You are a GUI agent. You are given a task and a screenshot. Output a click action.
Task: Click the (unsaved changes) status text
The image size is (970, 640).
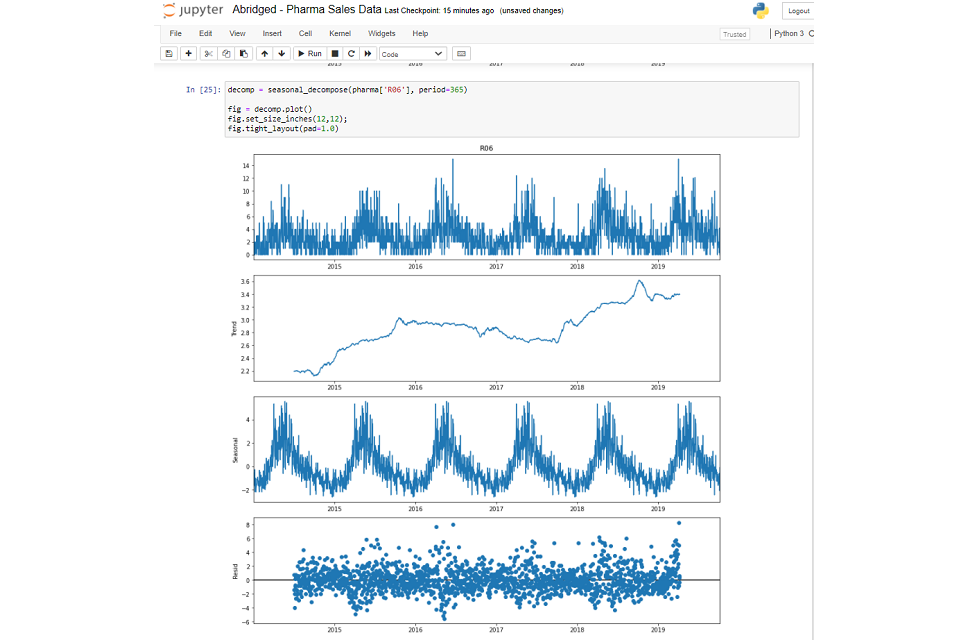[531, 11]
